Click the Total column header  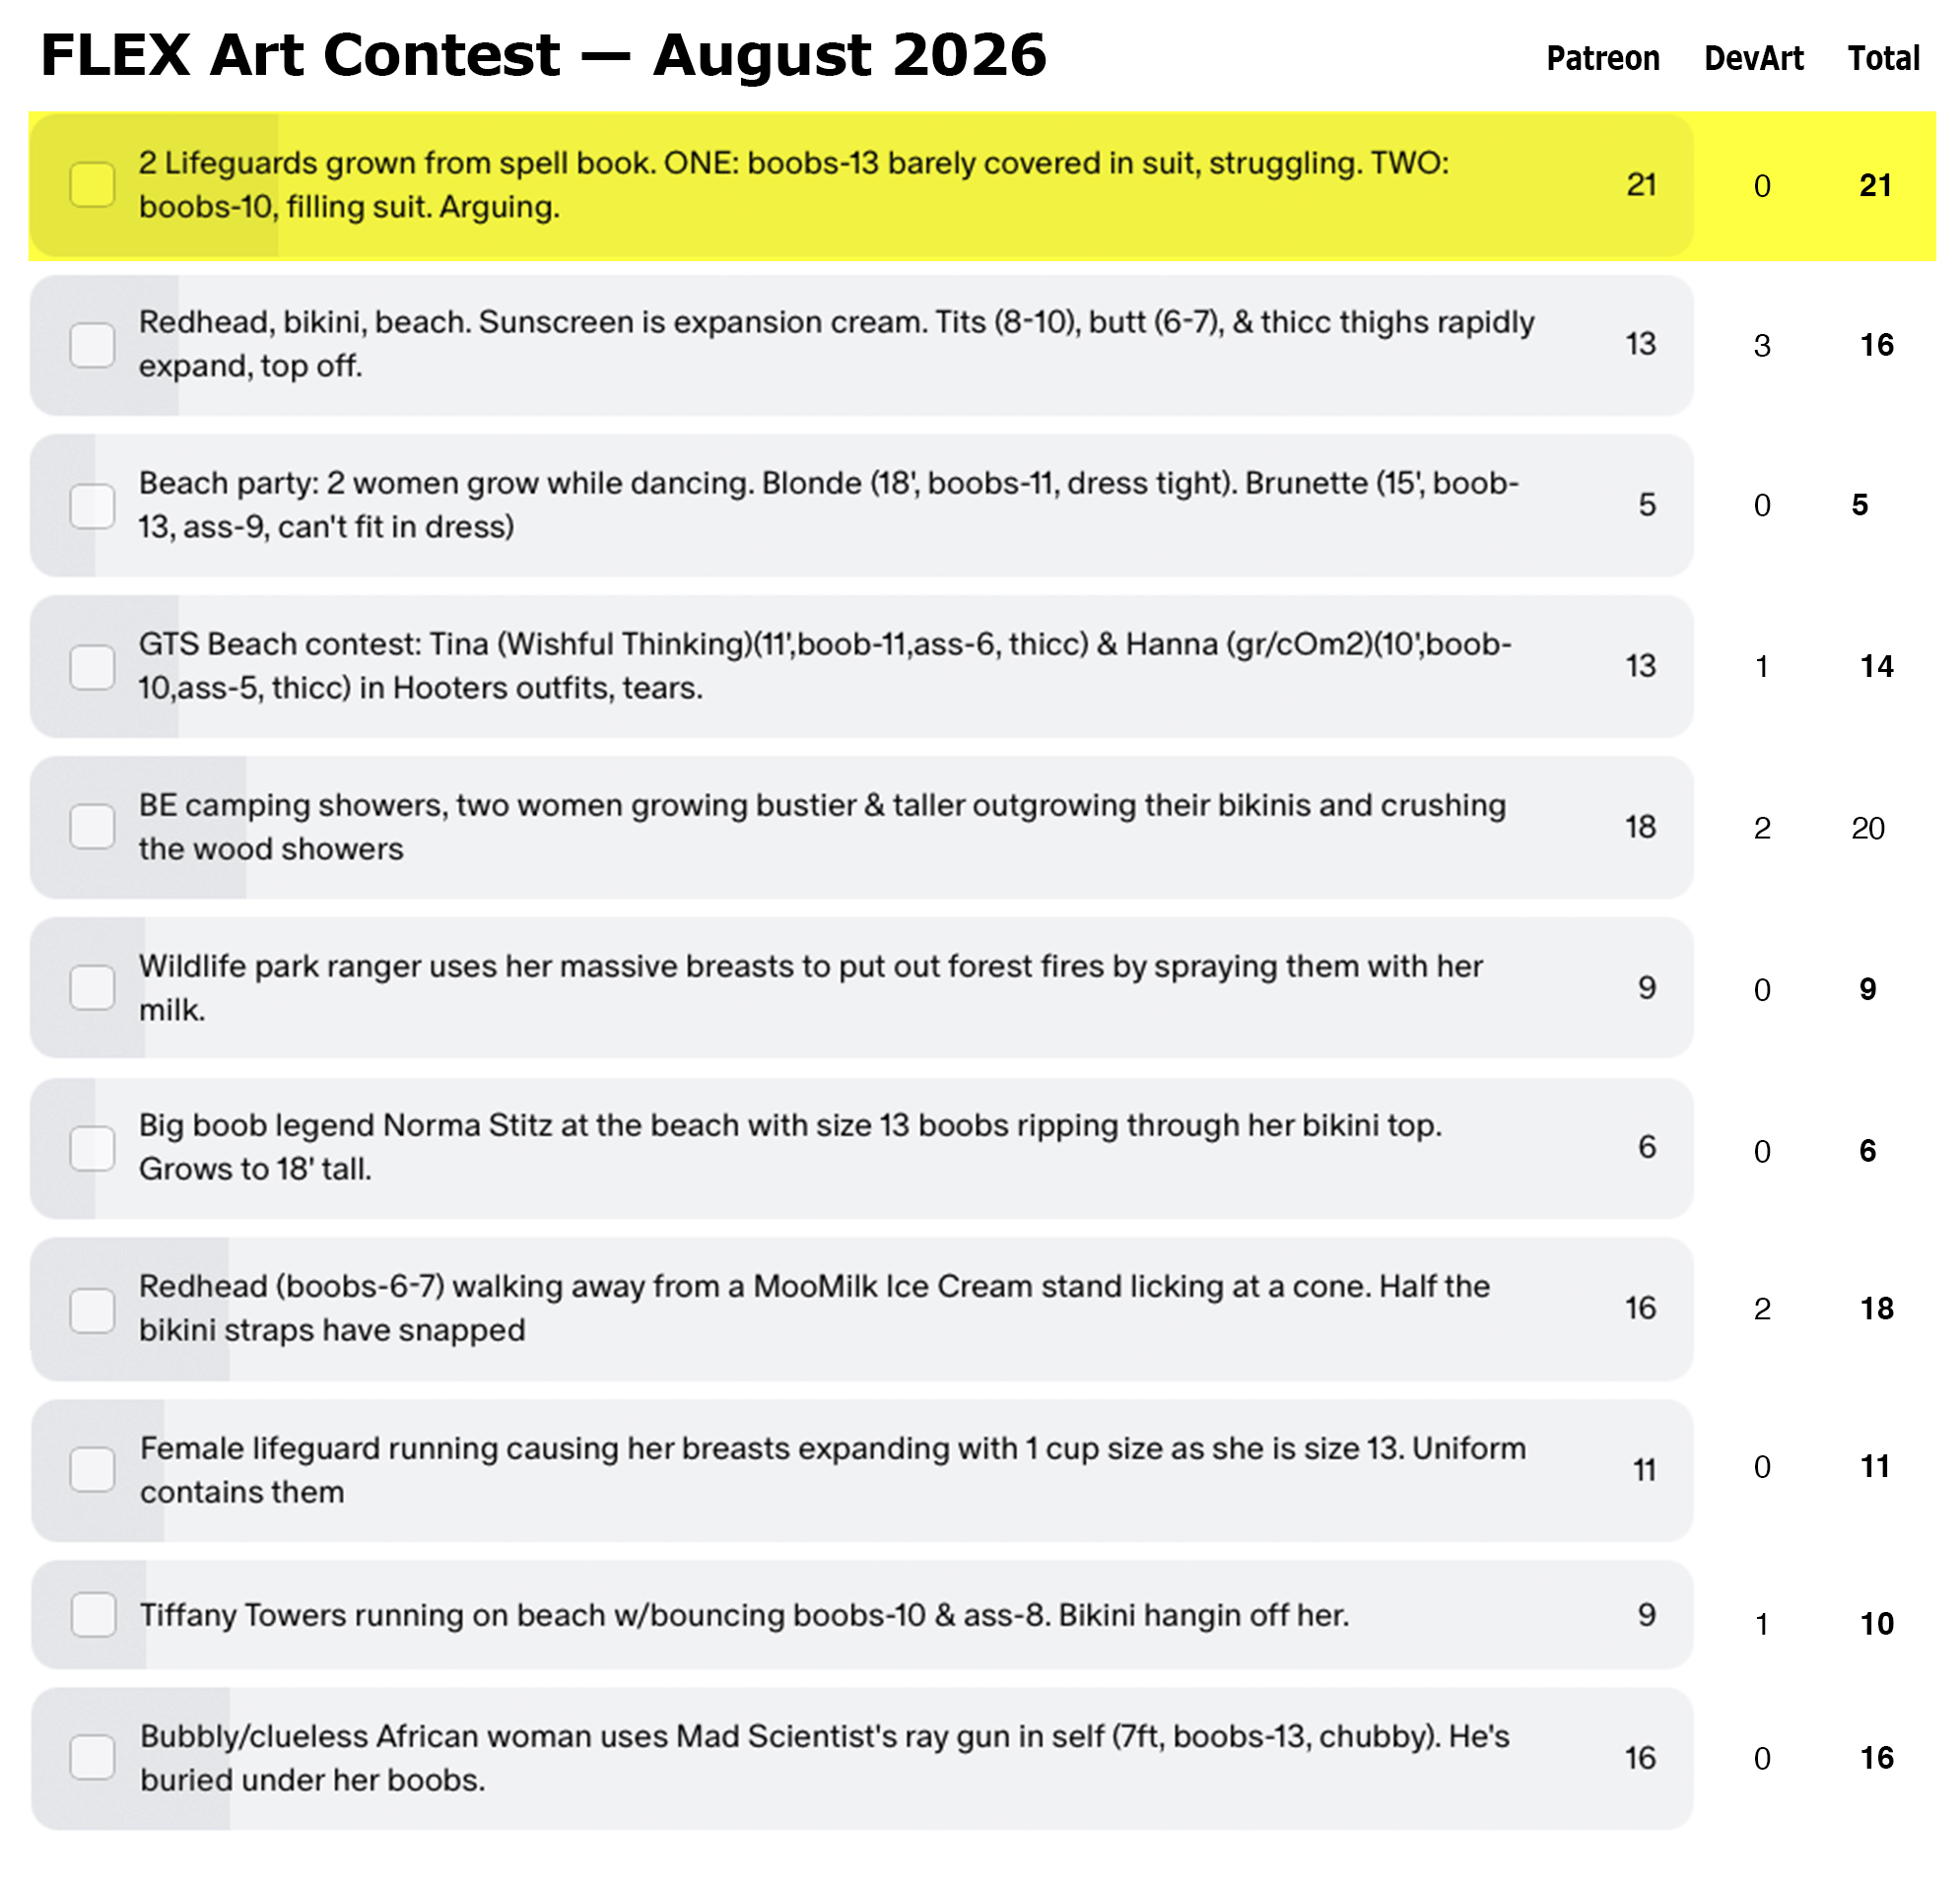click(1883, 59)
